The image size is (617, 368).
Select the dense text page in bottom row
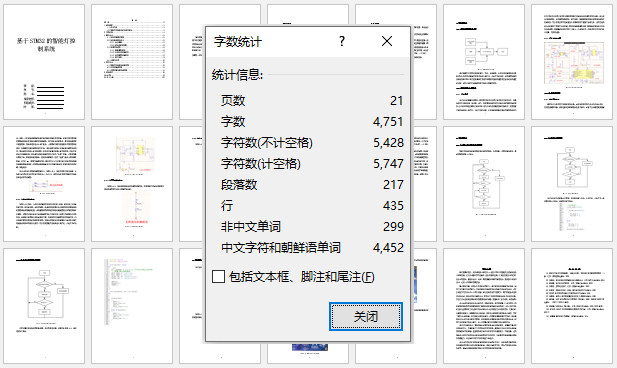[484, 306]
